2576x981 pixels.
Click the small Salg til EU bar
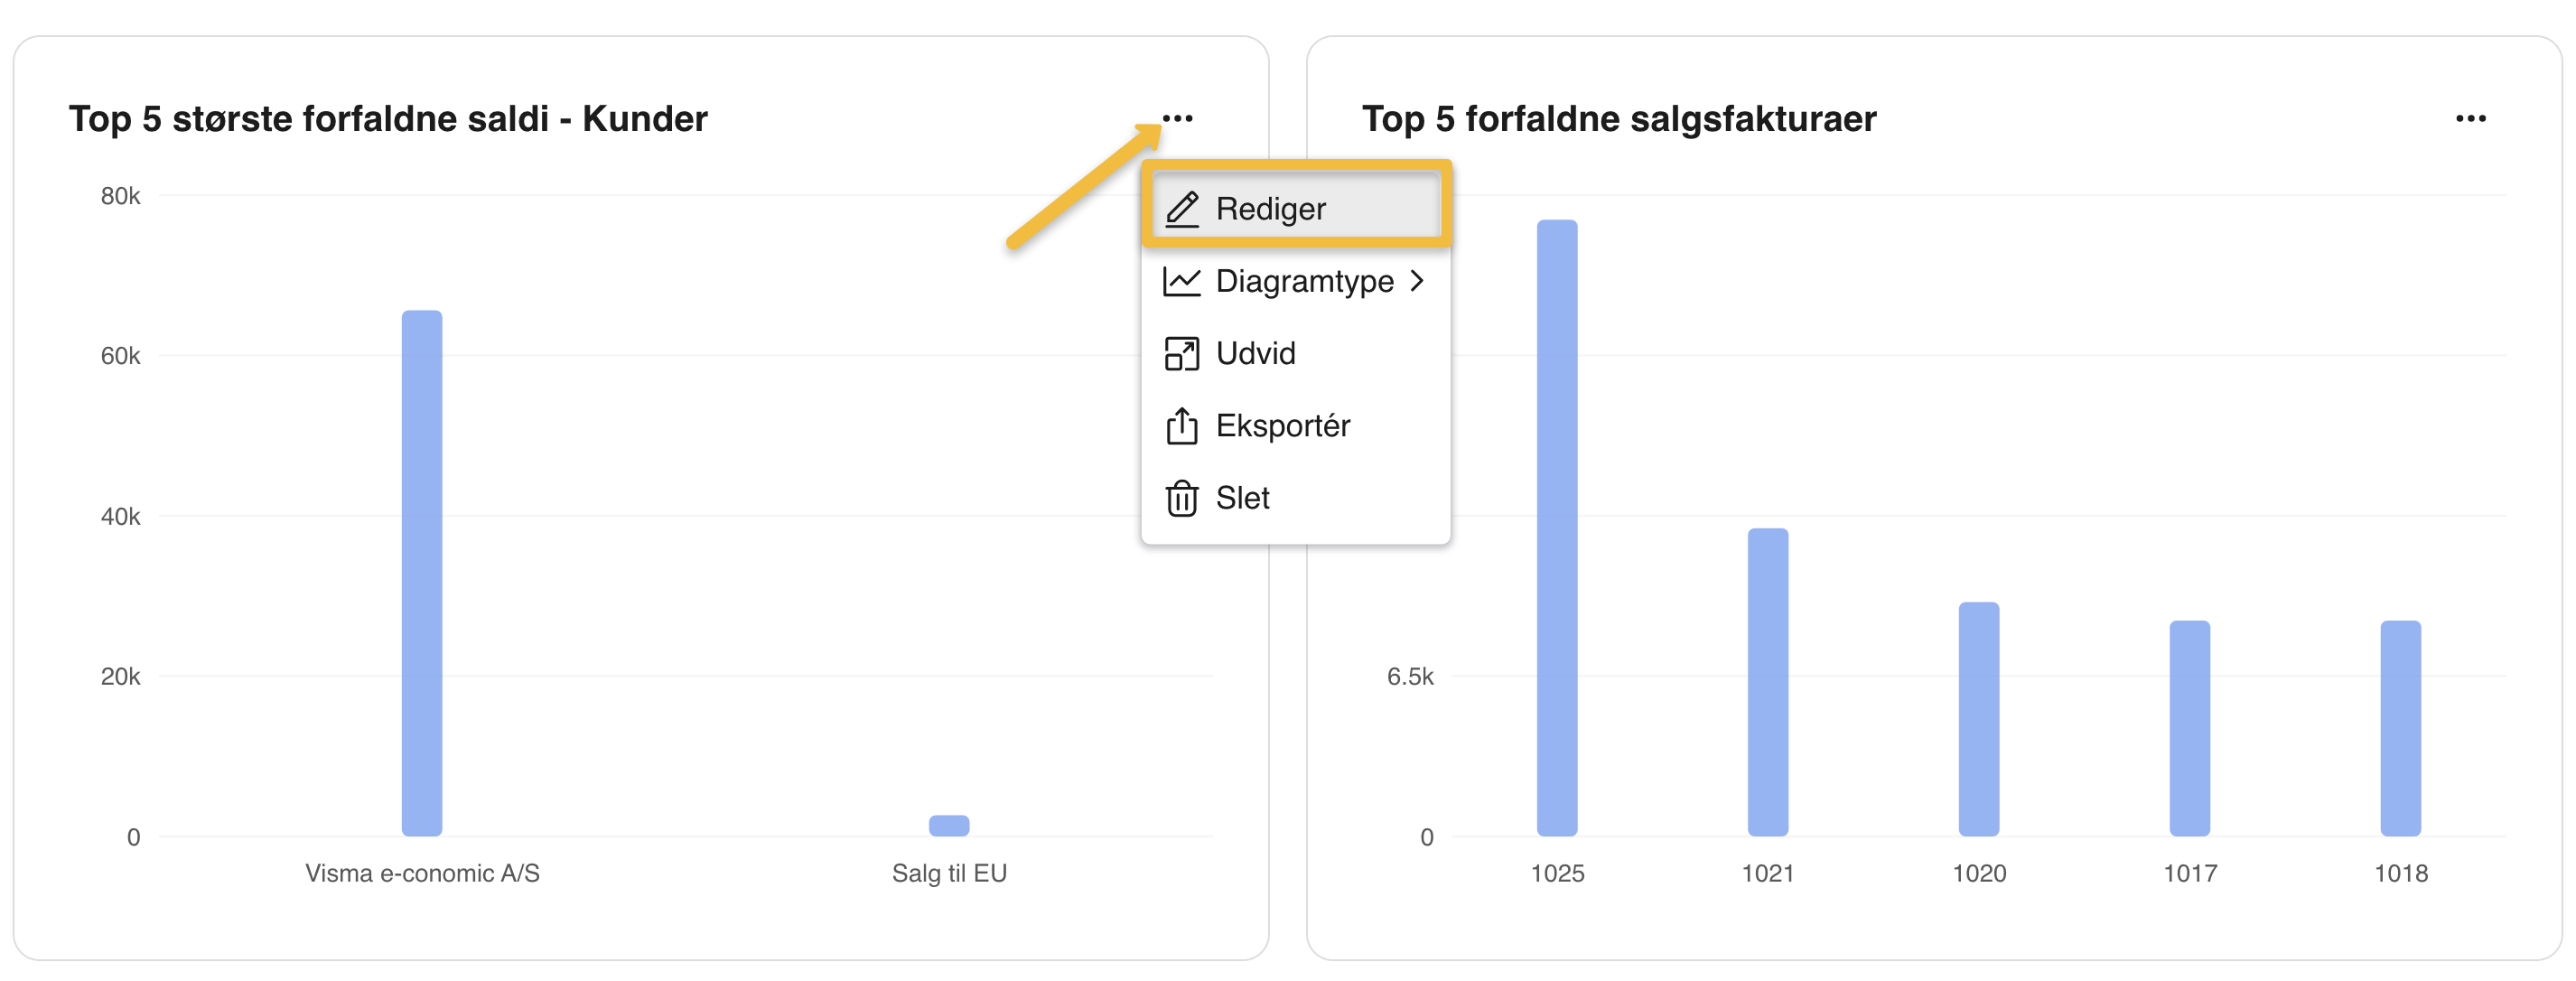pyautogui.click(x=949, y=825)
